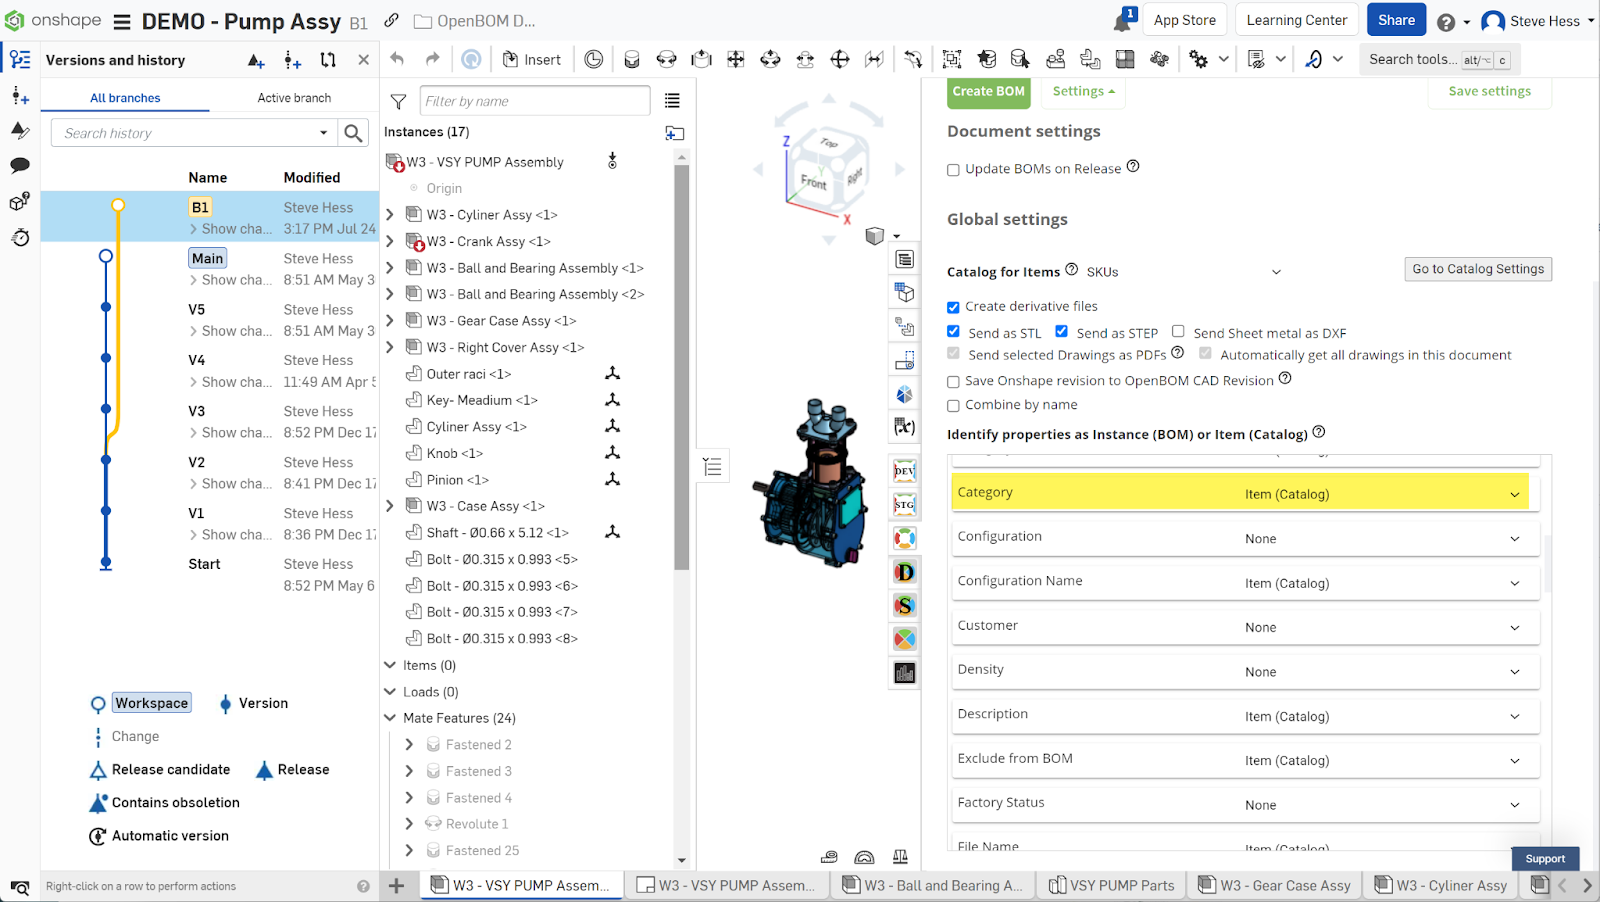1600x902 pixels.
Task: Open the notifications bell
Action: click(1123, 21)
